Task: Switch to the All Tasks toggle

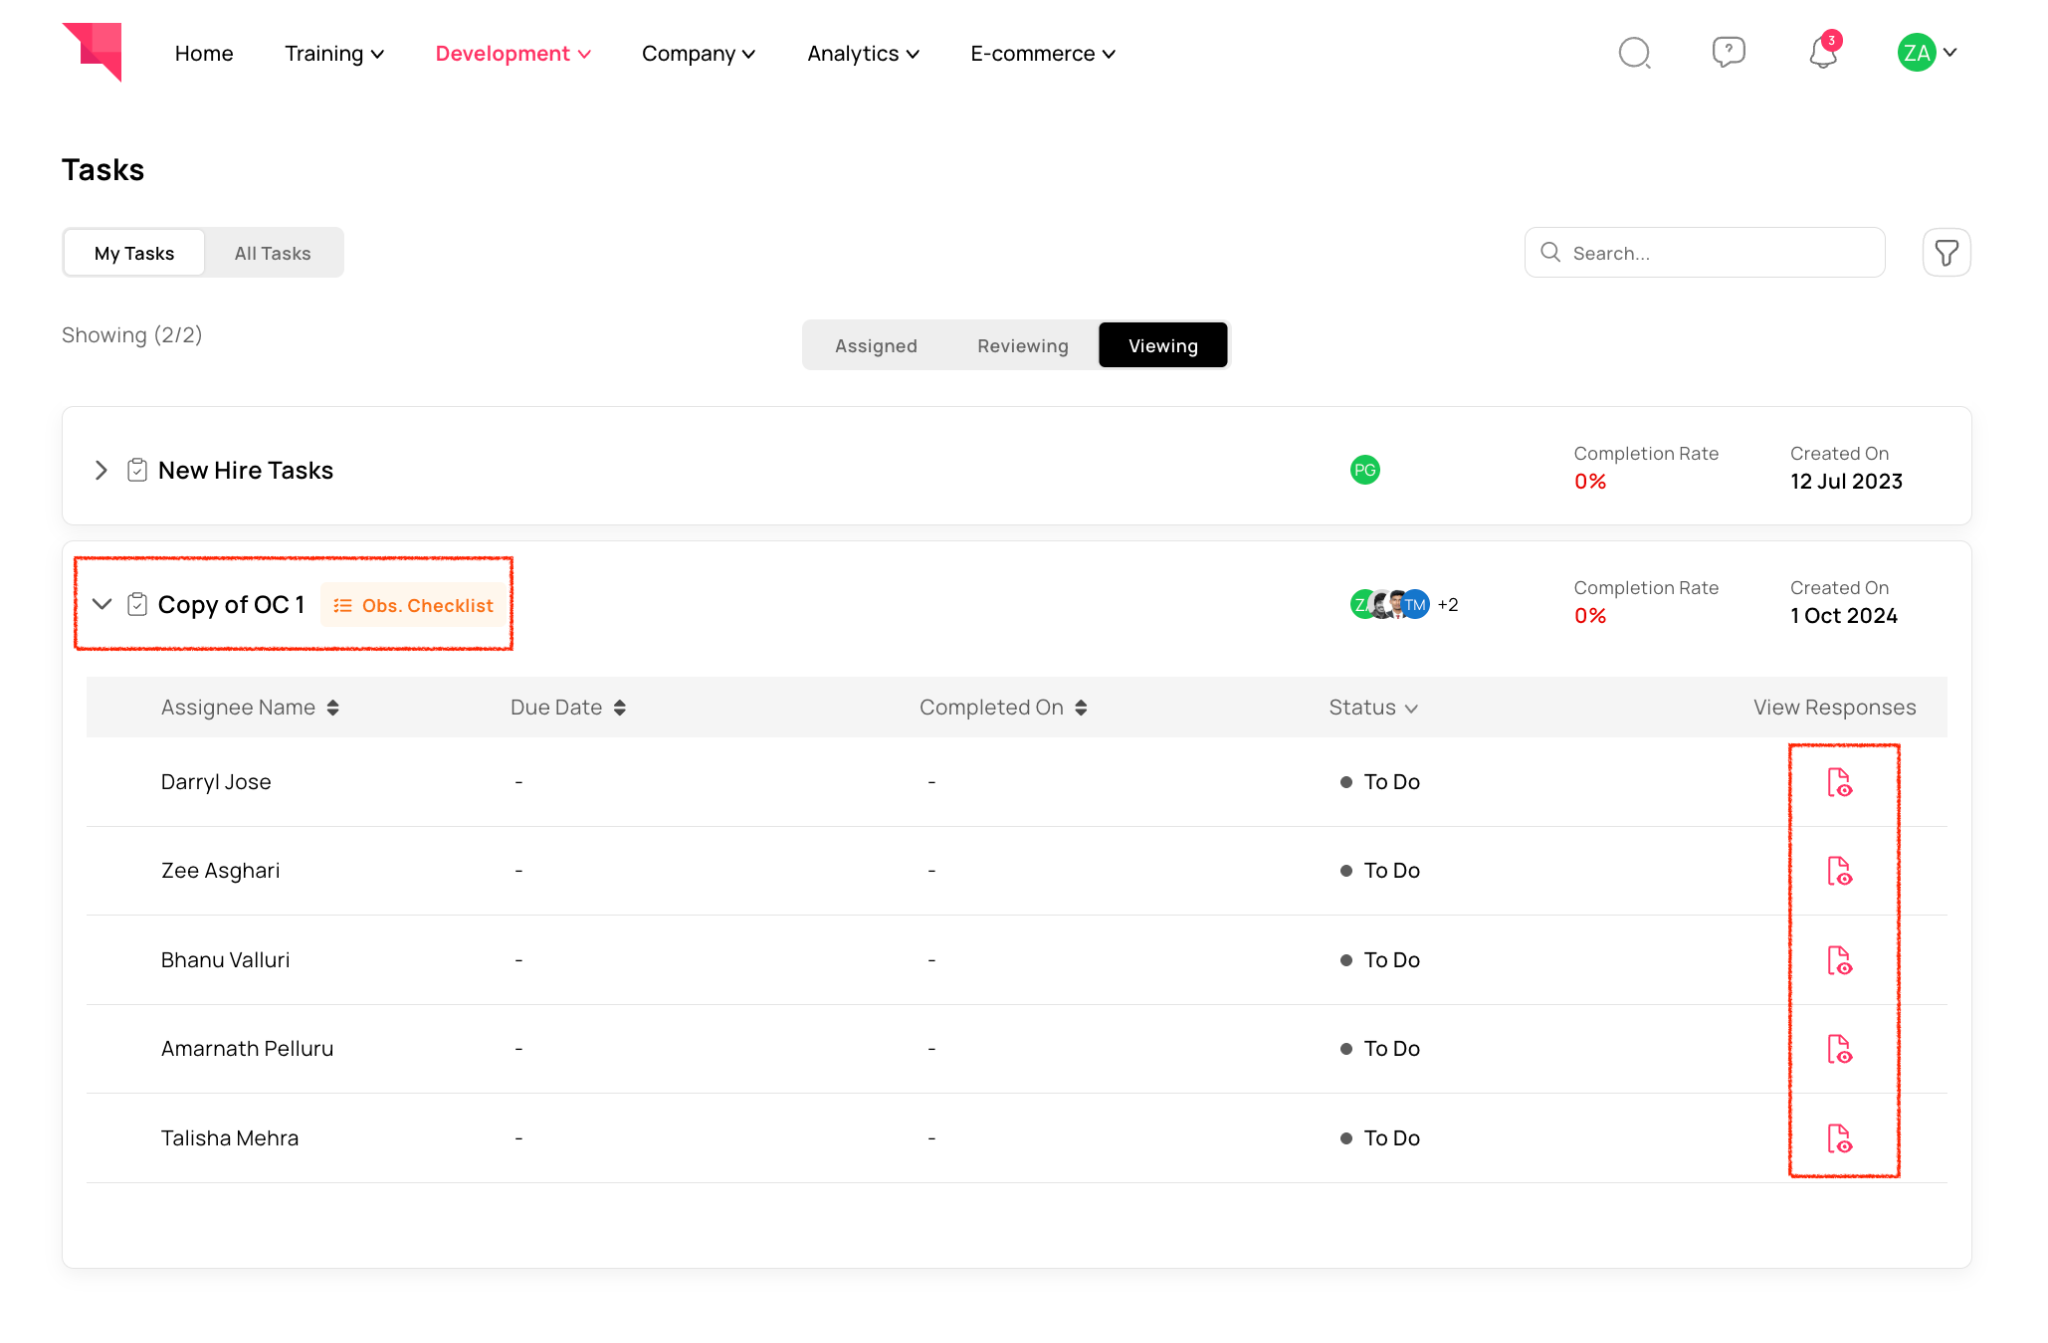Action: pyautogui.click(x=272, y=253)
